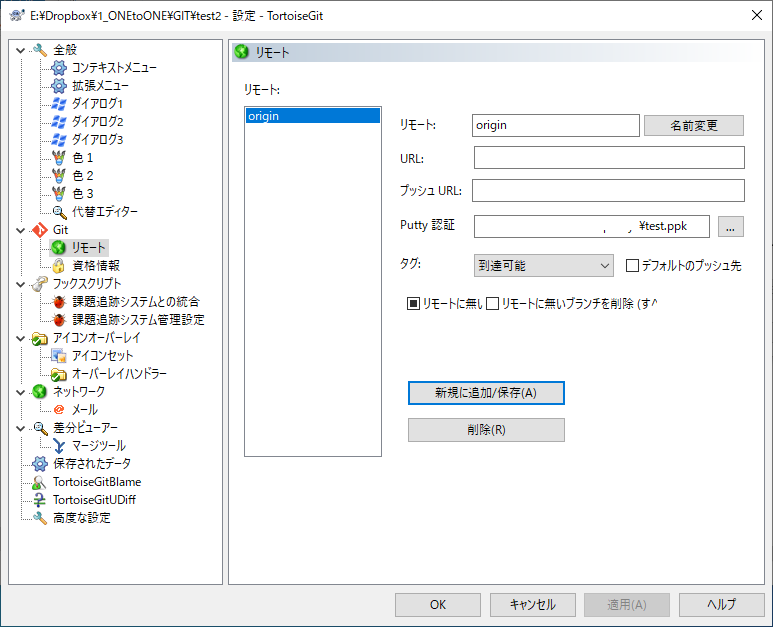Screen dimensions: 773x627
Task: Click the icon for アイコンセット
Action: tap(59, 355)
